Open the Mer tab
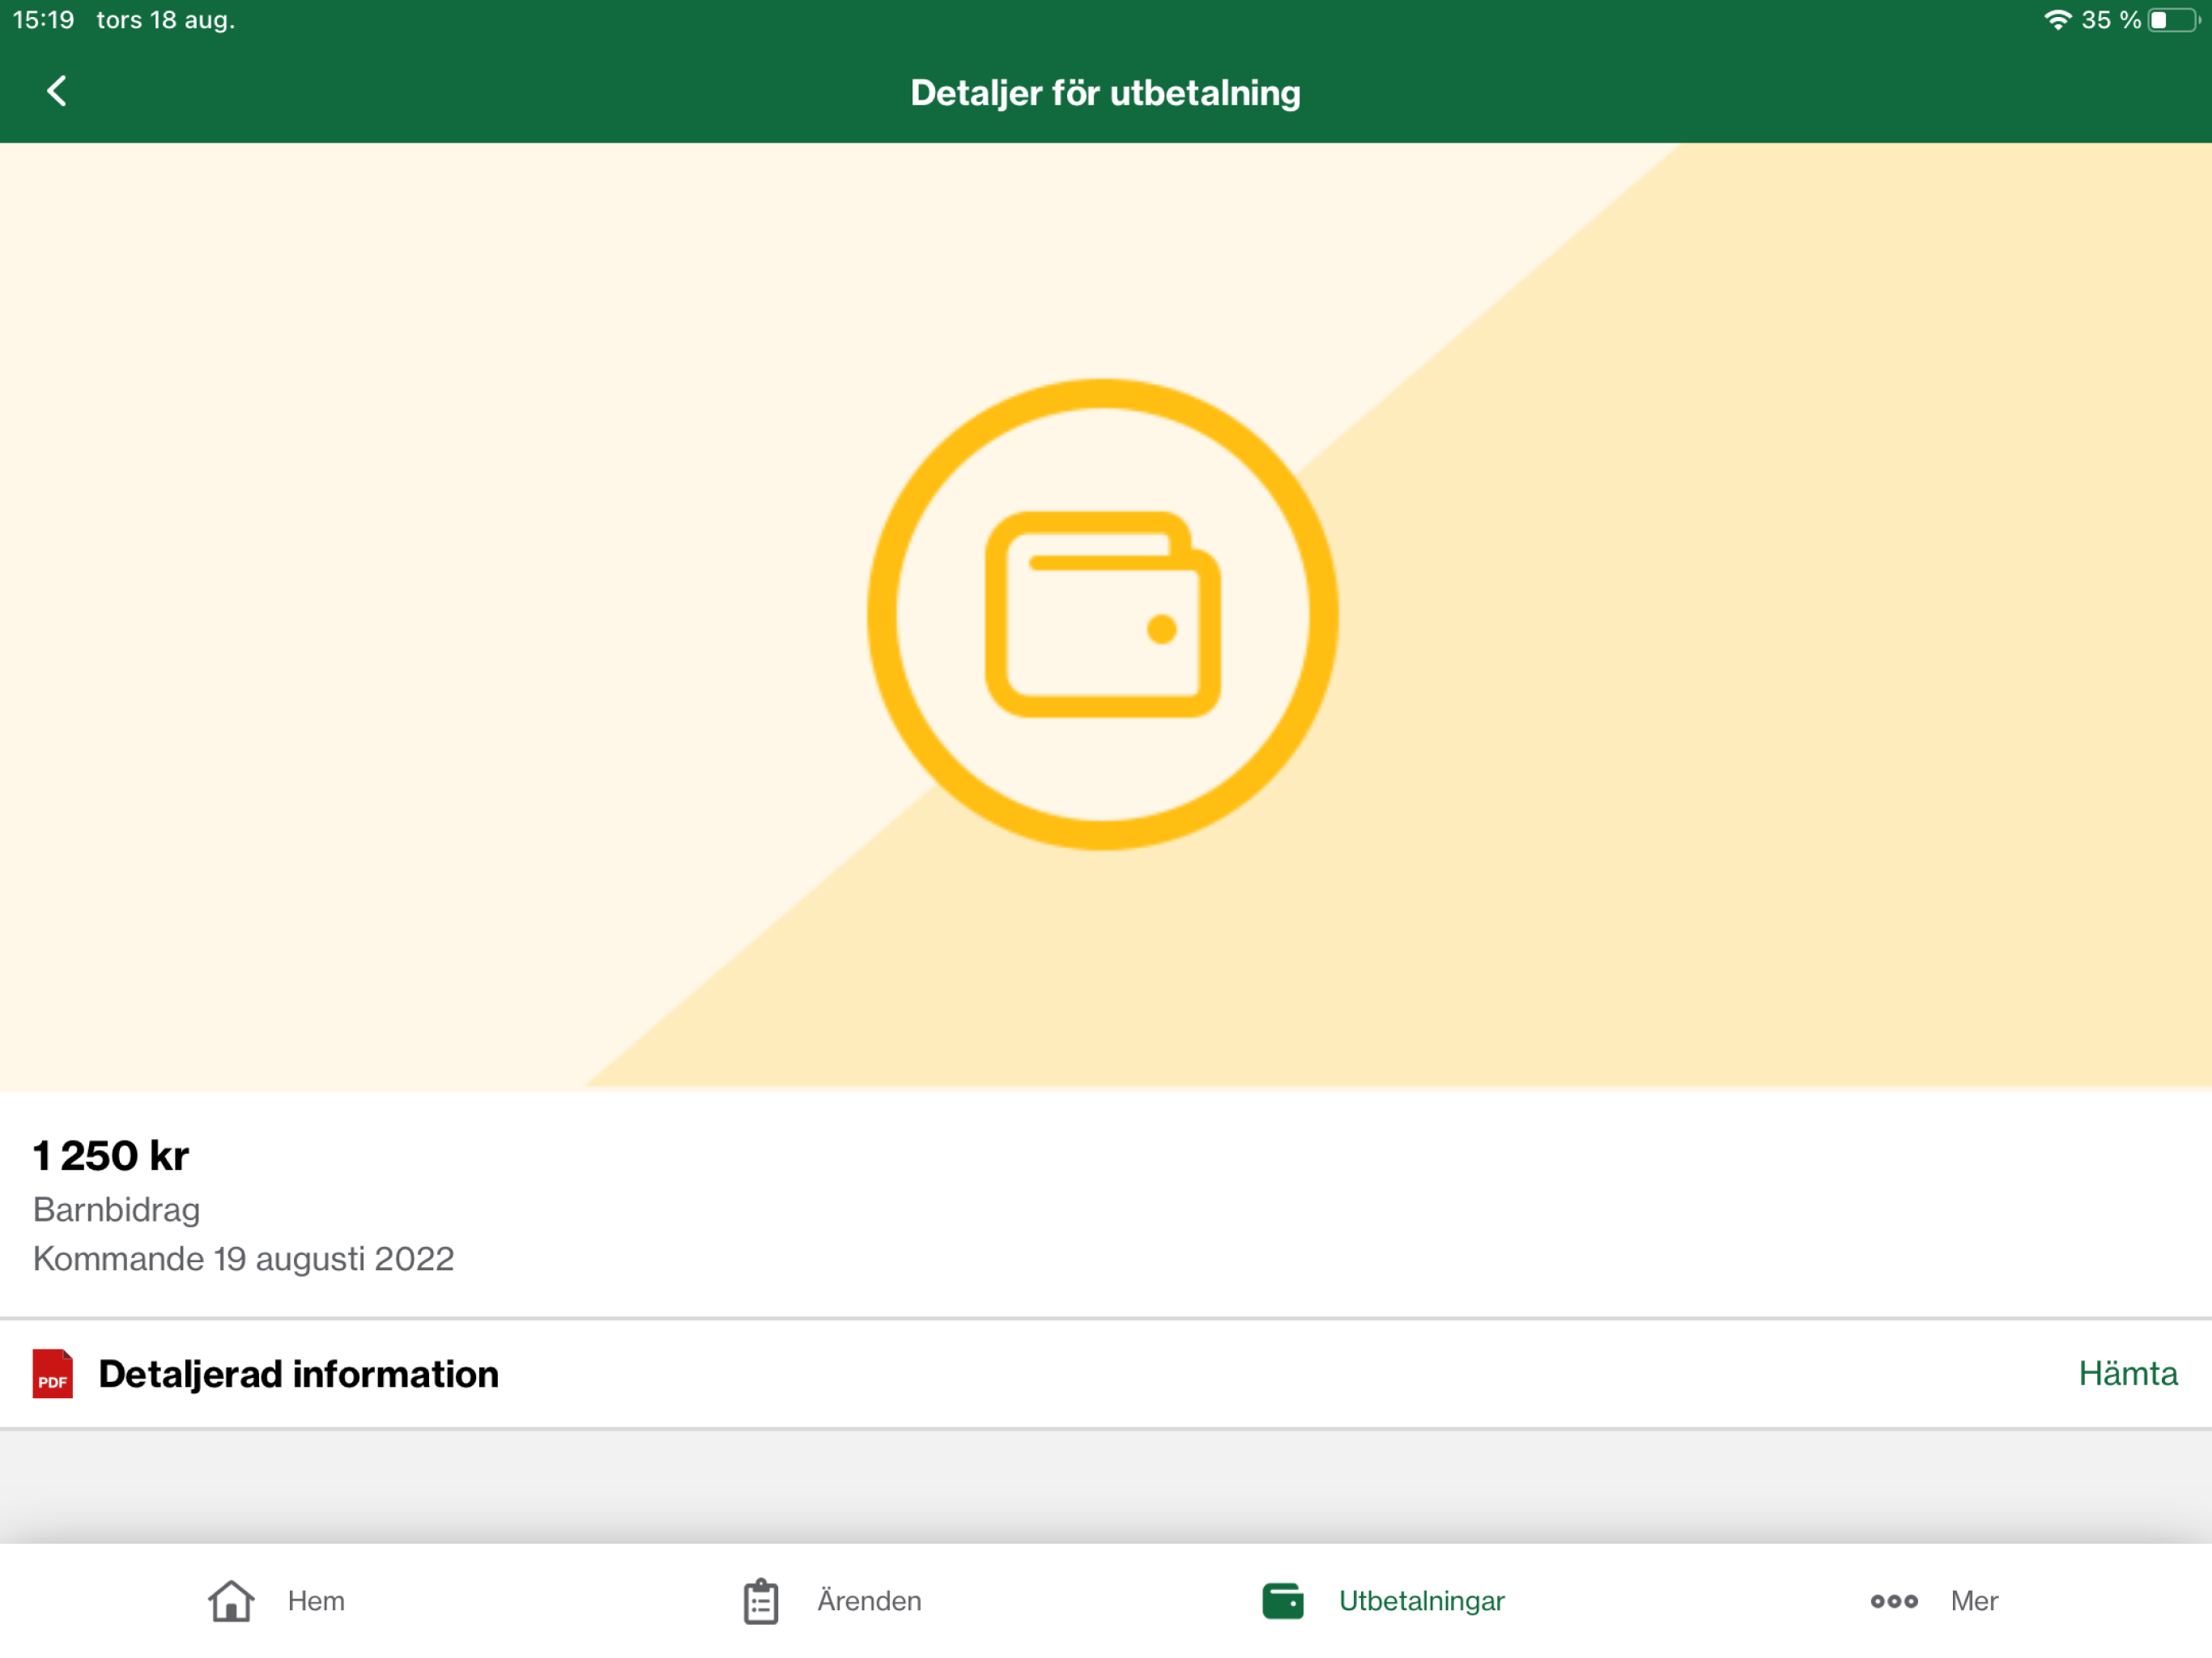 1934,1601
